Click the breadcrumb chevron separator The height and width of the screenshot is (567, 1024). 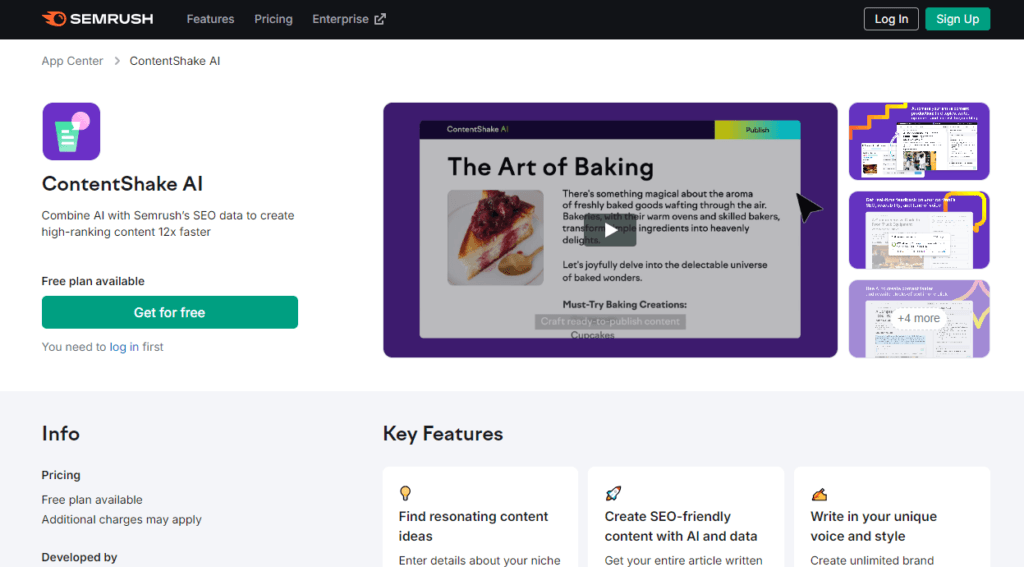pos(117,61)
